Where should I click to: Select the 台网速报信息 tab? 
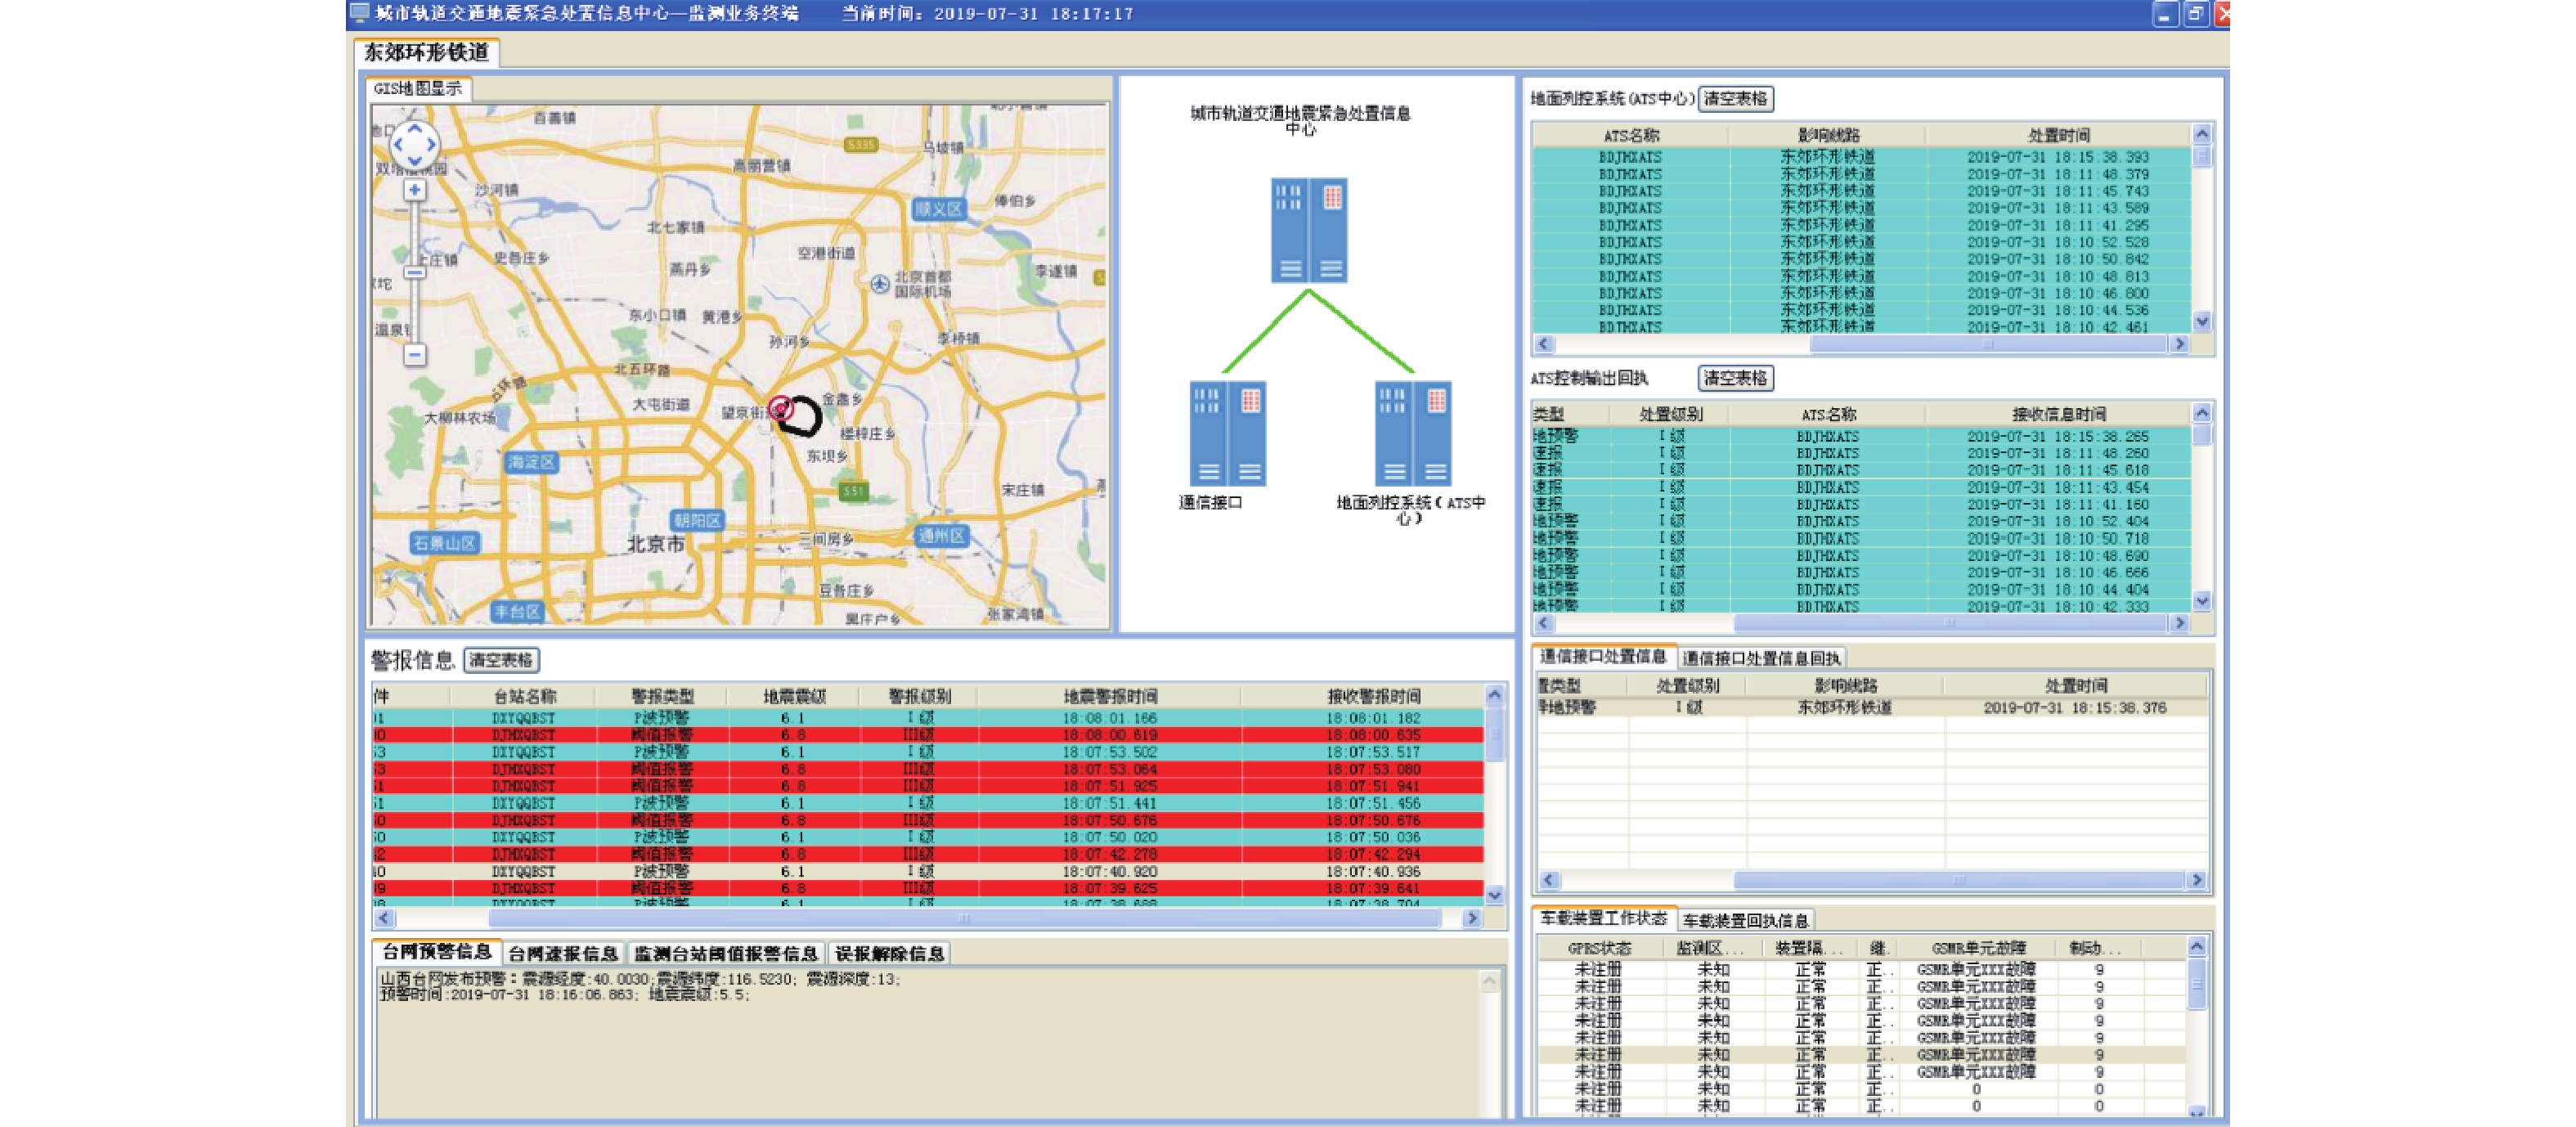(563, 954)
